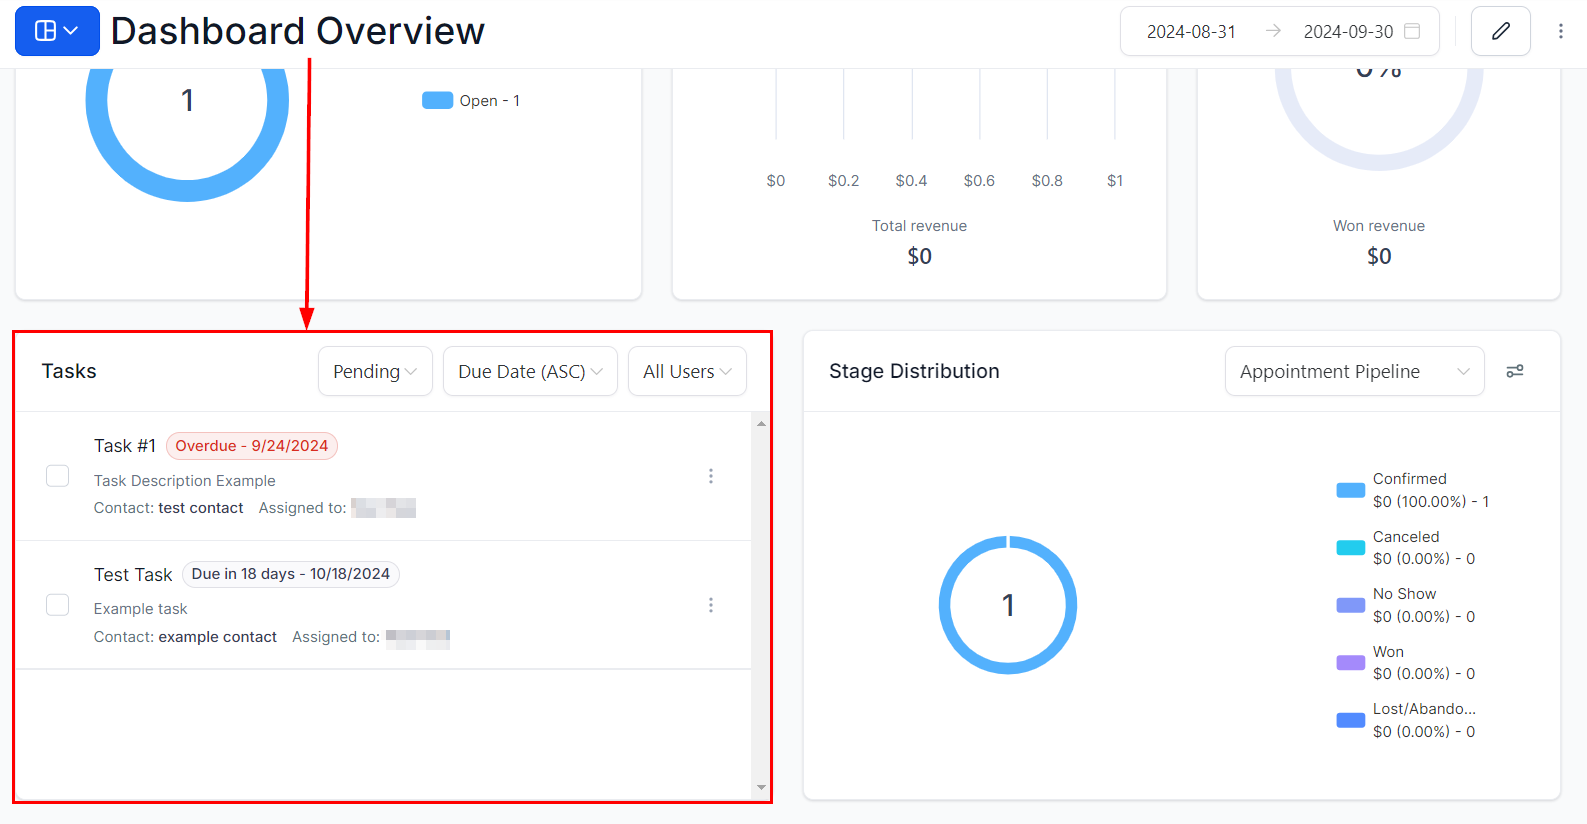This screenshot has height=824, width=1587.
Task: Open the Due Date (ASC) sort dropdown
Action: (530, 371)
